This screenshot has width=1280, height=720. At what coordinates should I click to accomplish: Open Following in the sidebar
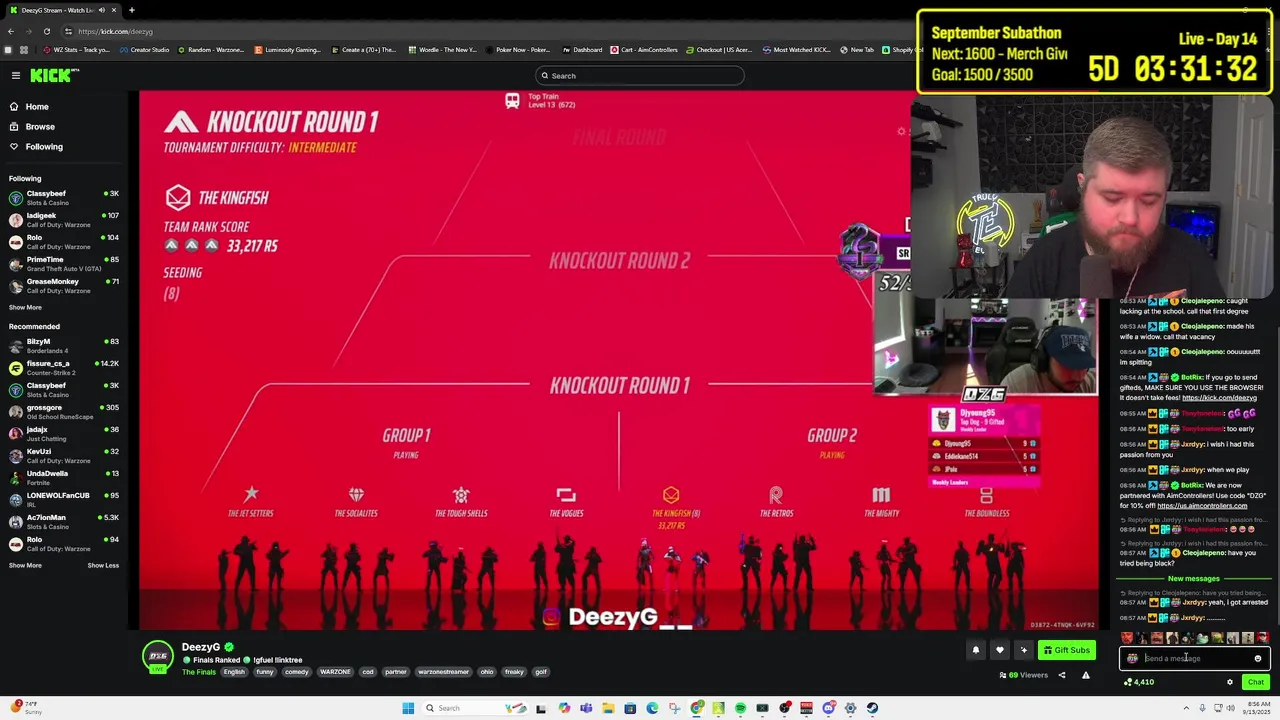[x=44, y=146]
